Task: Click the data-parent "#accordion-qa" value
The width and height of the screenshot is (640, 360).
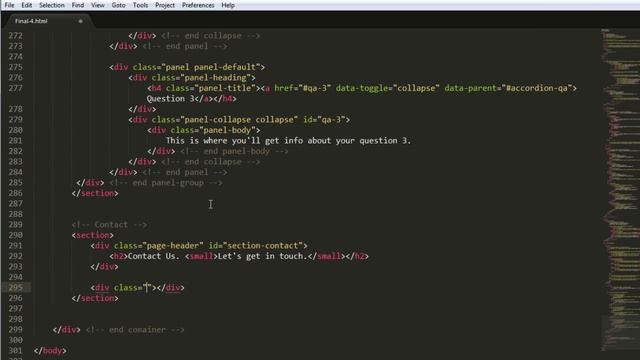Action: [537, 88]
